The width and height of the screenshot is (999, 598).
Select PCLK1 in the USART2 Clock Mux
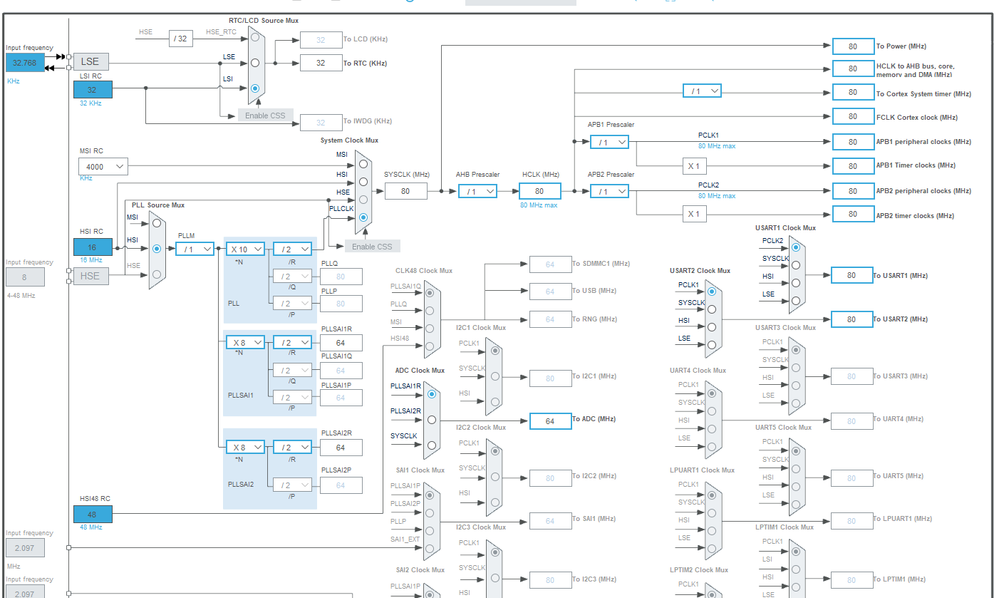coord(712,291)
